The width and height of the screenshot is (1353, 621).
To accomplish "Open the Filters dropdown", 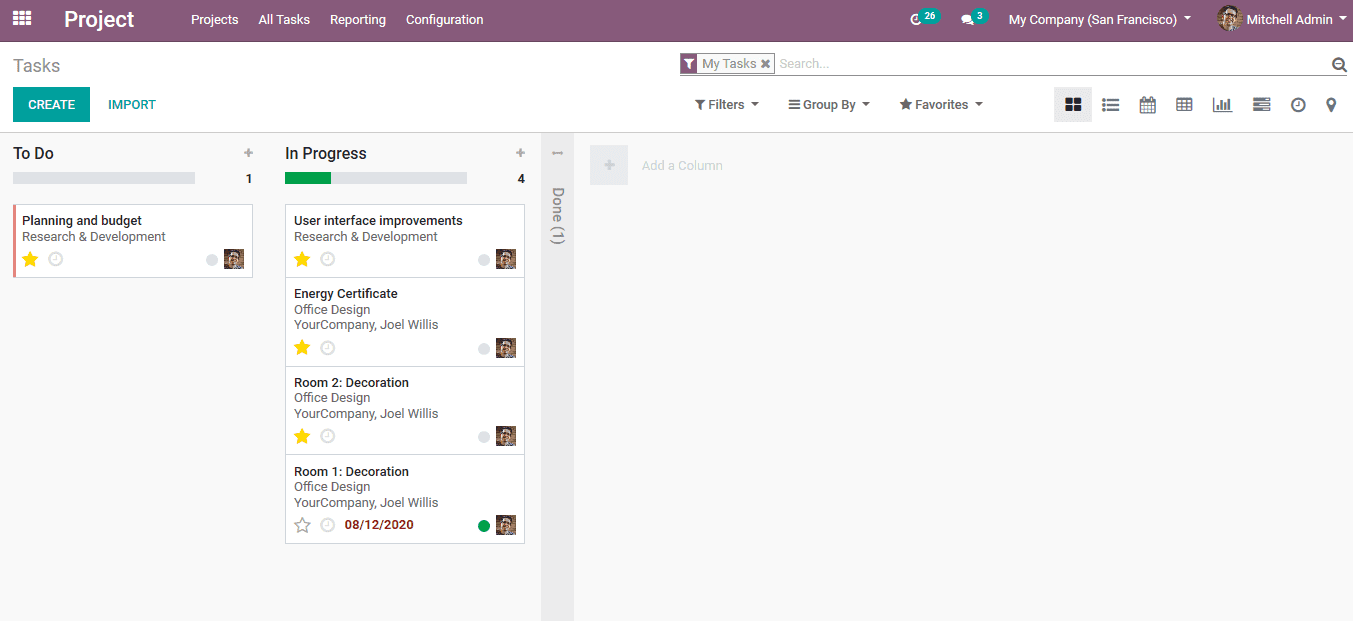I will click(x=727, y=104).
